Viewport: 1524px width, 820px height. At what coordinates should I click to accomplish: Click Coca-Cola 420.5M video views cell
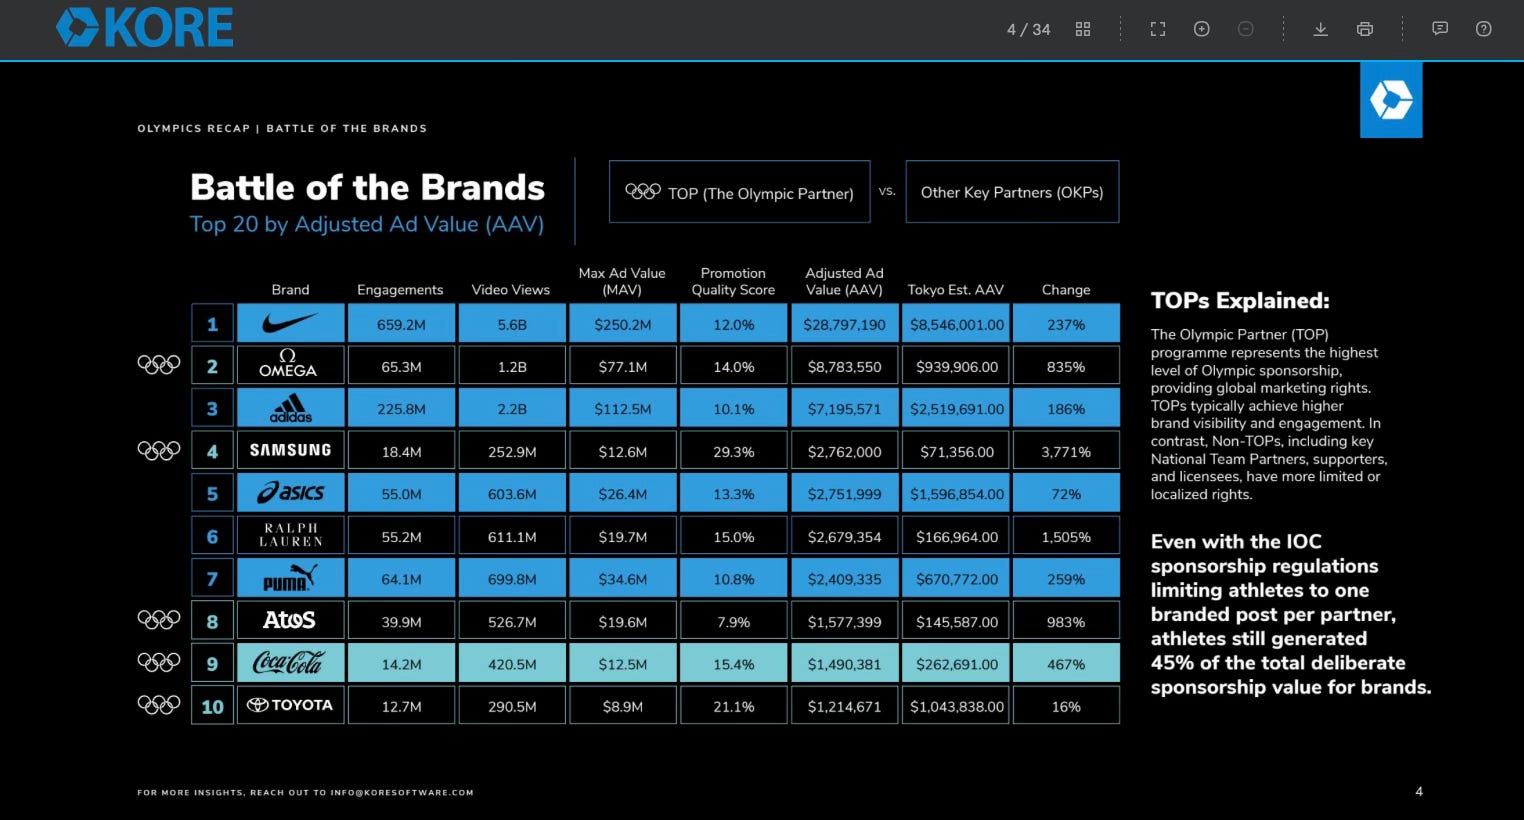click(512, 664)
